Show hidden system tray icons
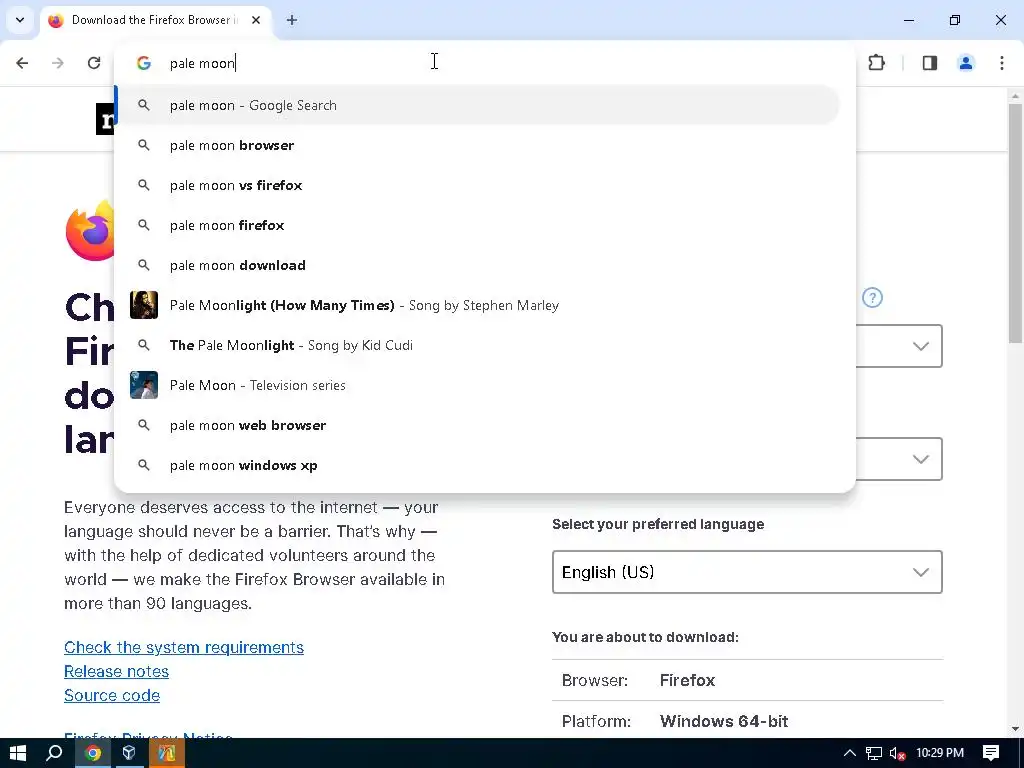1024x768 pixels. point(850,753)
